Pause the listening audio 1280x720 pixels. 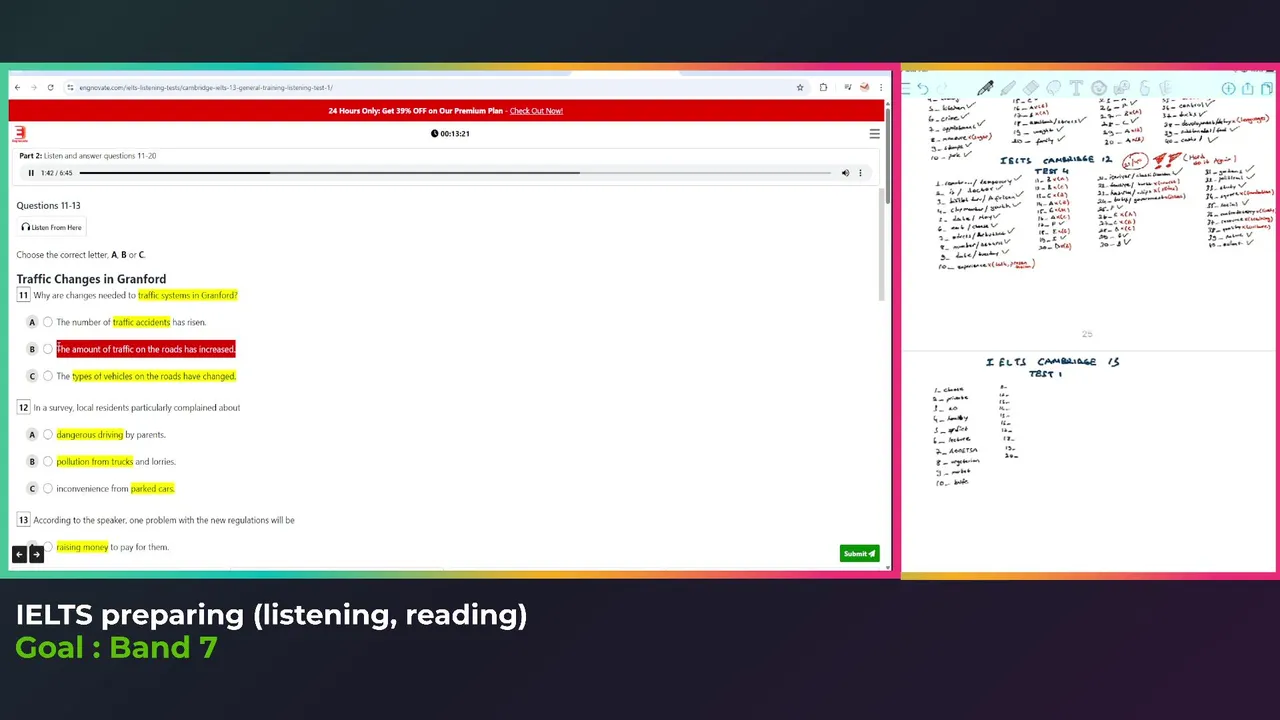coord(31,173)
